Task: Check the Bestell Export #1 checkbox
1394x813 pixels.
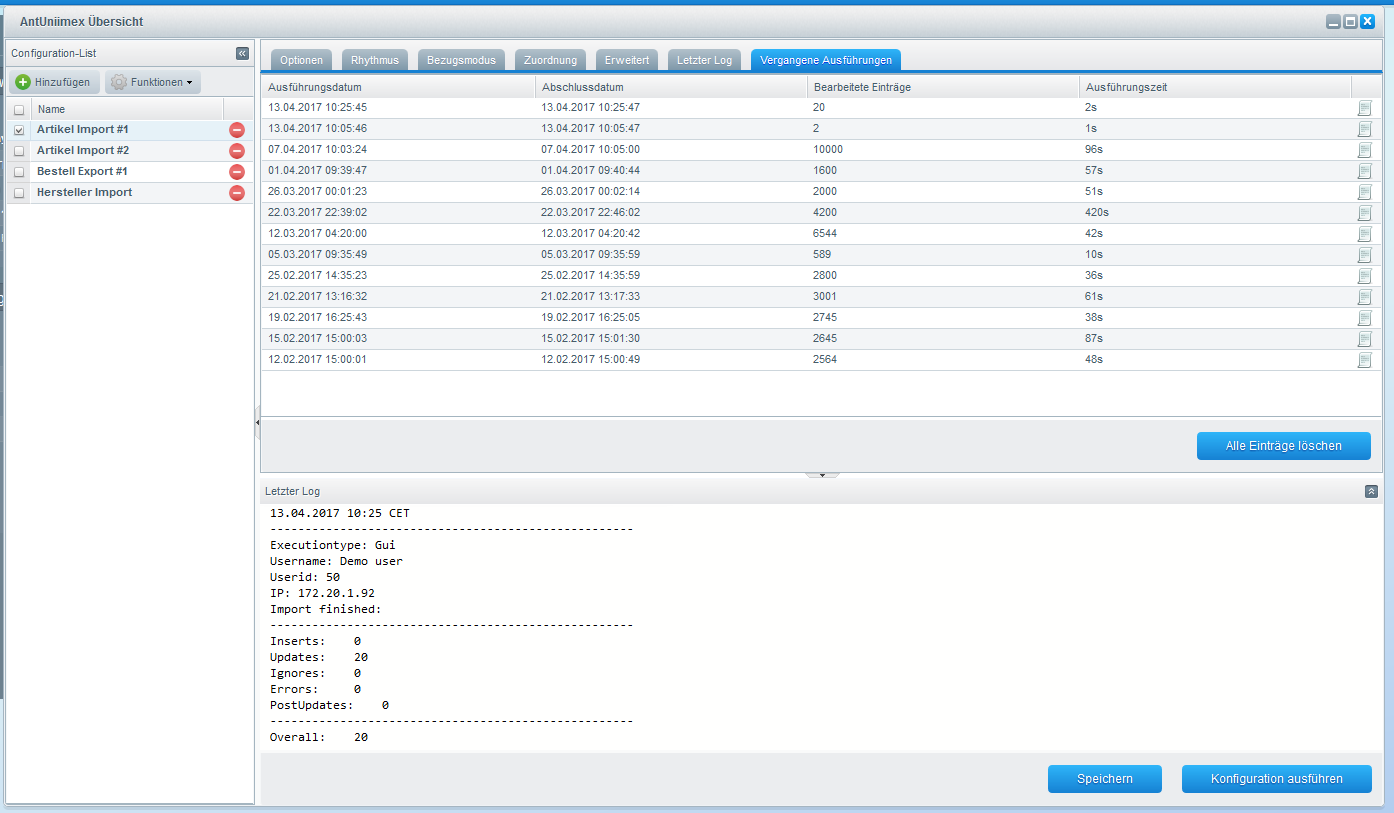Action: click(x=19, y=172)
